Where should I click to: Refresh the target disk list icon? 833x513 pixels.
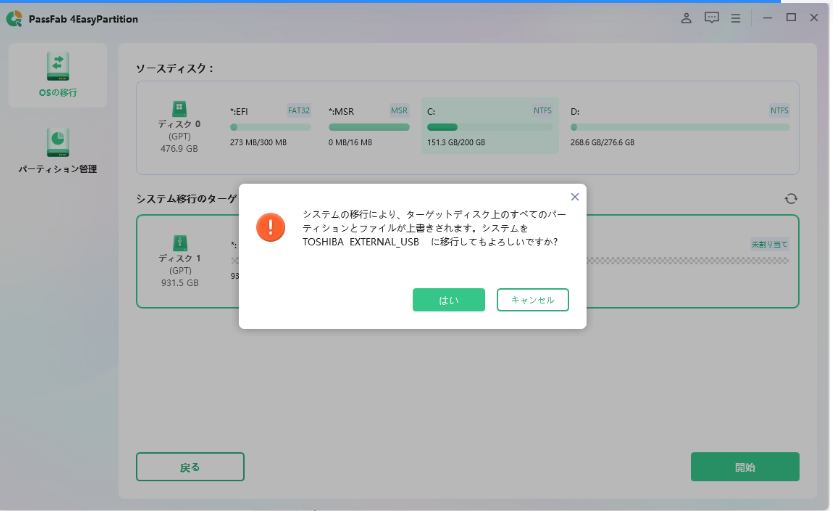(x=790, y=199)
